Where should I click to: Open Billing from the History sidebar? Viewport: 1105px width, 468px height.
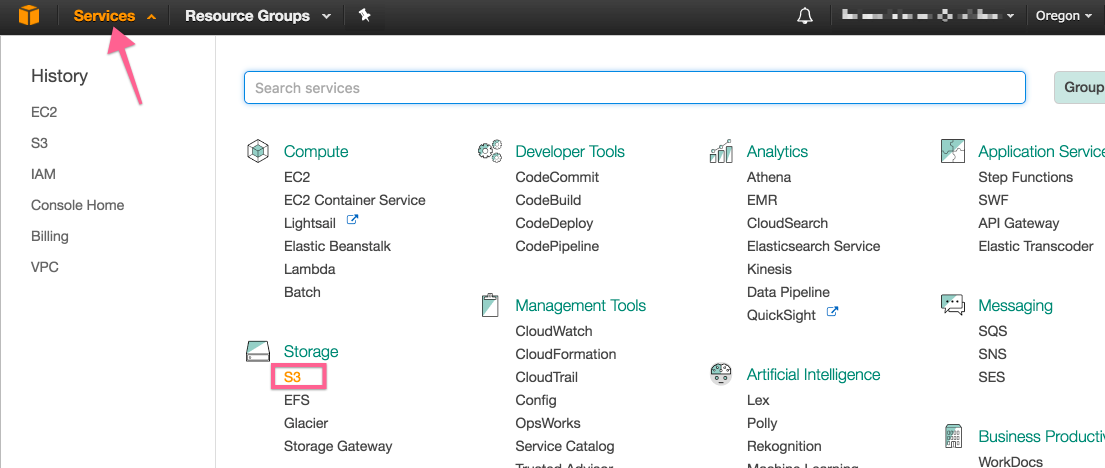point(50,236)
